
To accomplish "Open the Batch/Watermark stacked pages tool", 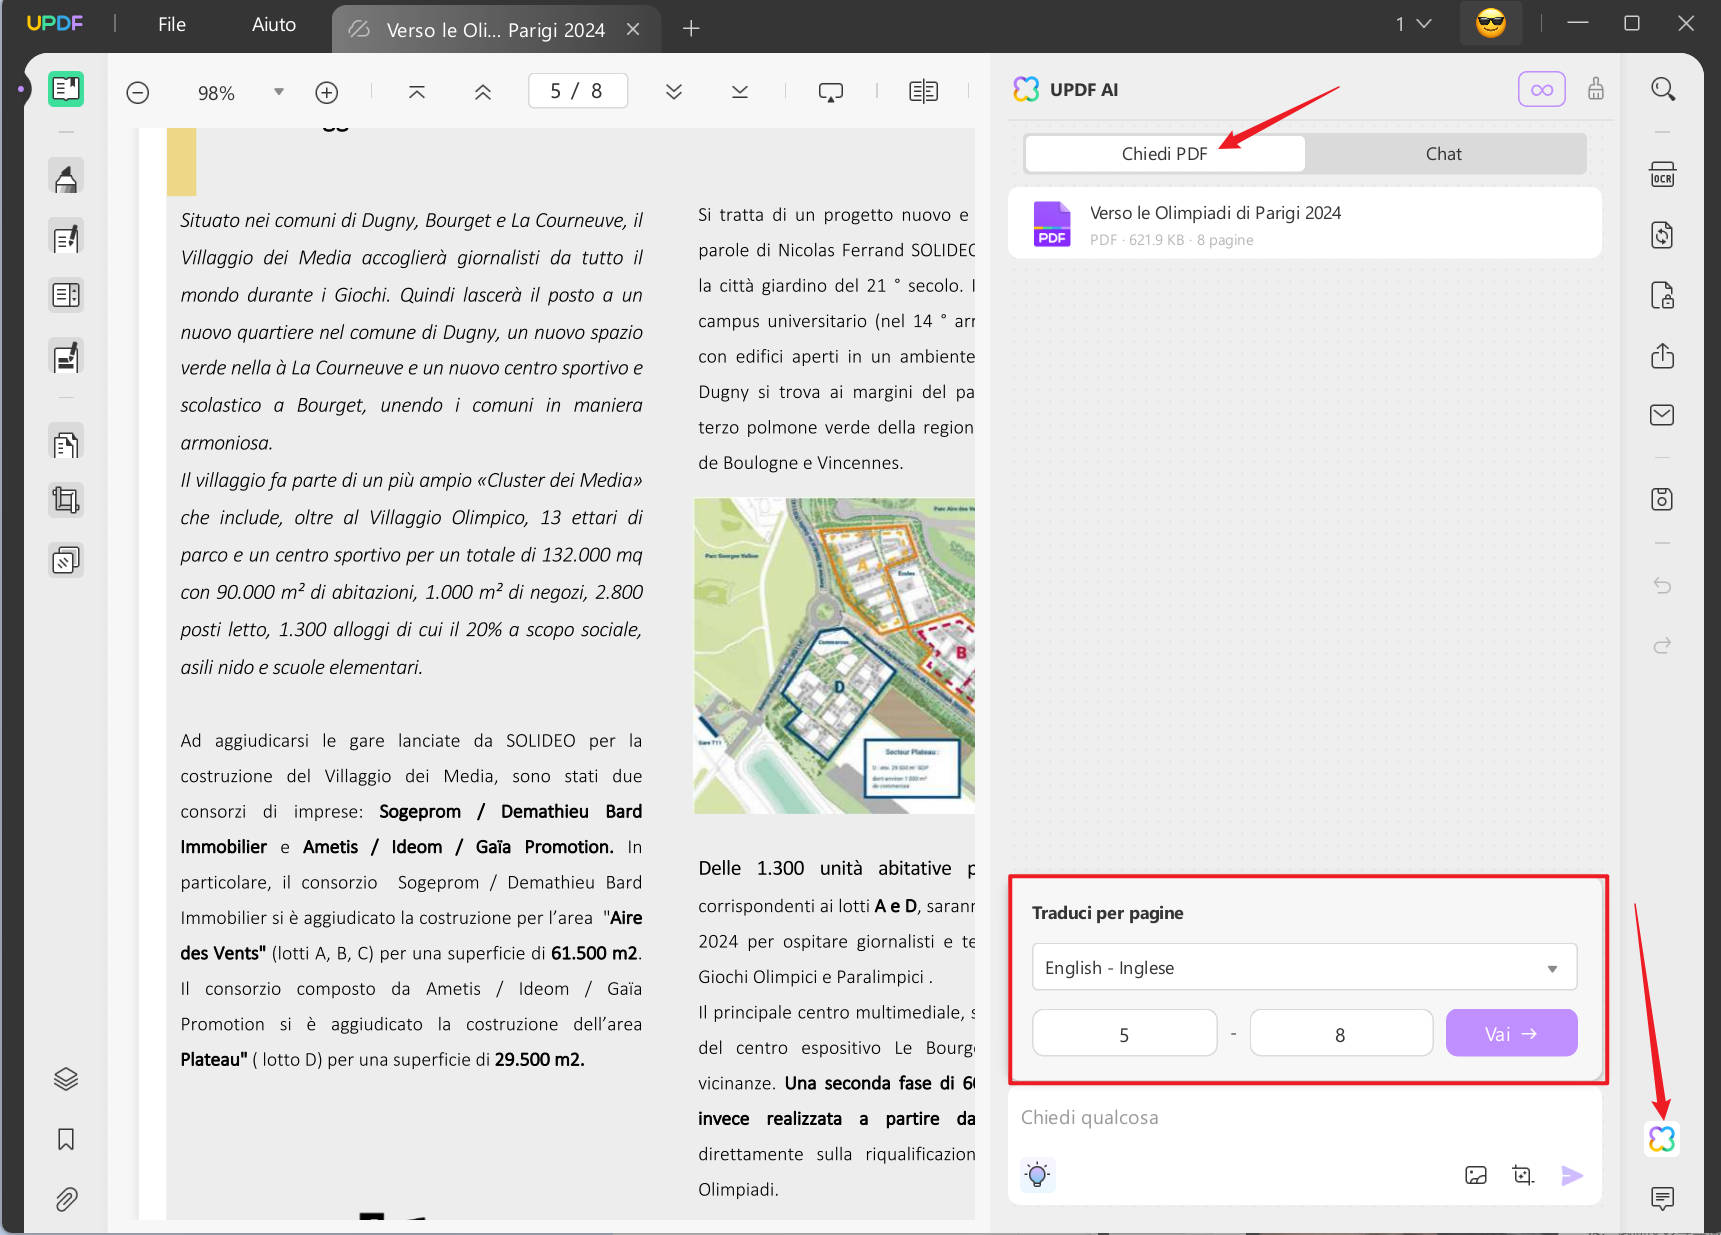I will [66, 560].
